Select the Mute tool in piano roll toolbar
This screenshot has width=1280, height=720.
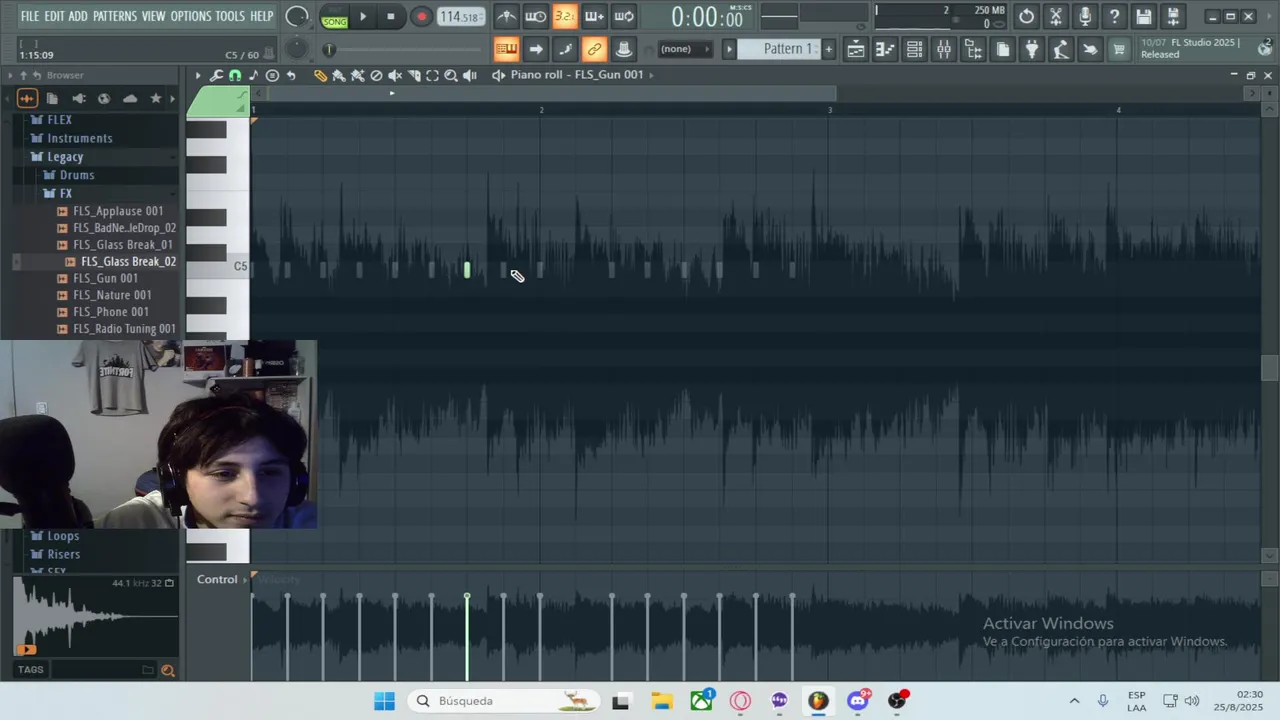[395, 75]
